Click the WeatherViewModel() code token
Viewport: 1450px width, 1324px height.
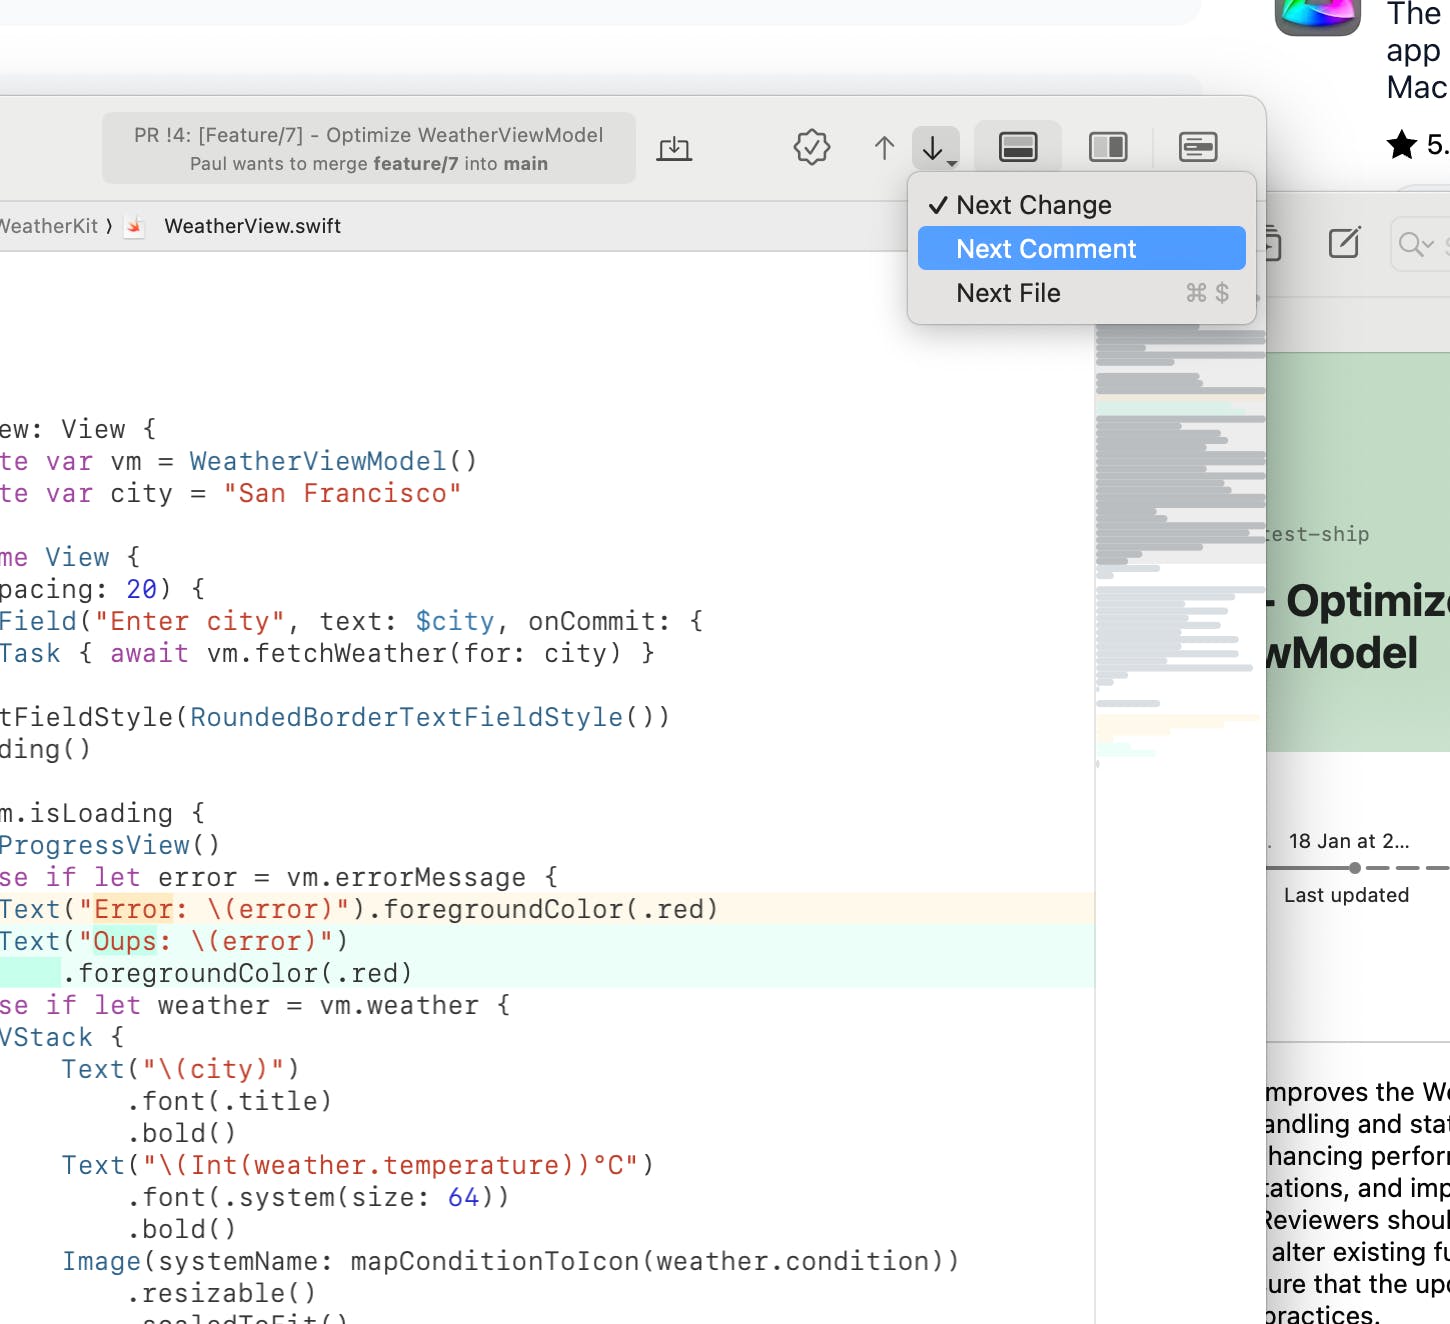tap(333, 461)
